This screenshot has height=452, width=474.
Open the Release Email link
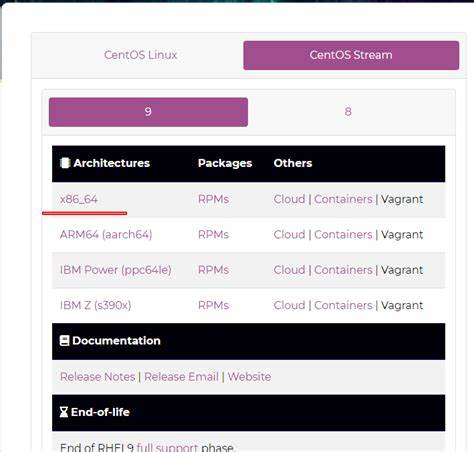tap(181, 377)
